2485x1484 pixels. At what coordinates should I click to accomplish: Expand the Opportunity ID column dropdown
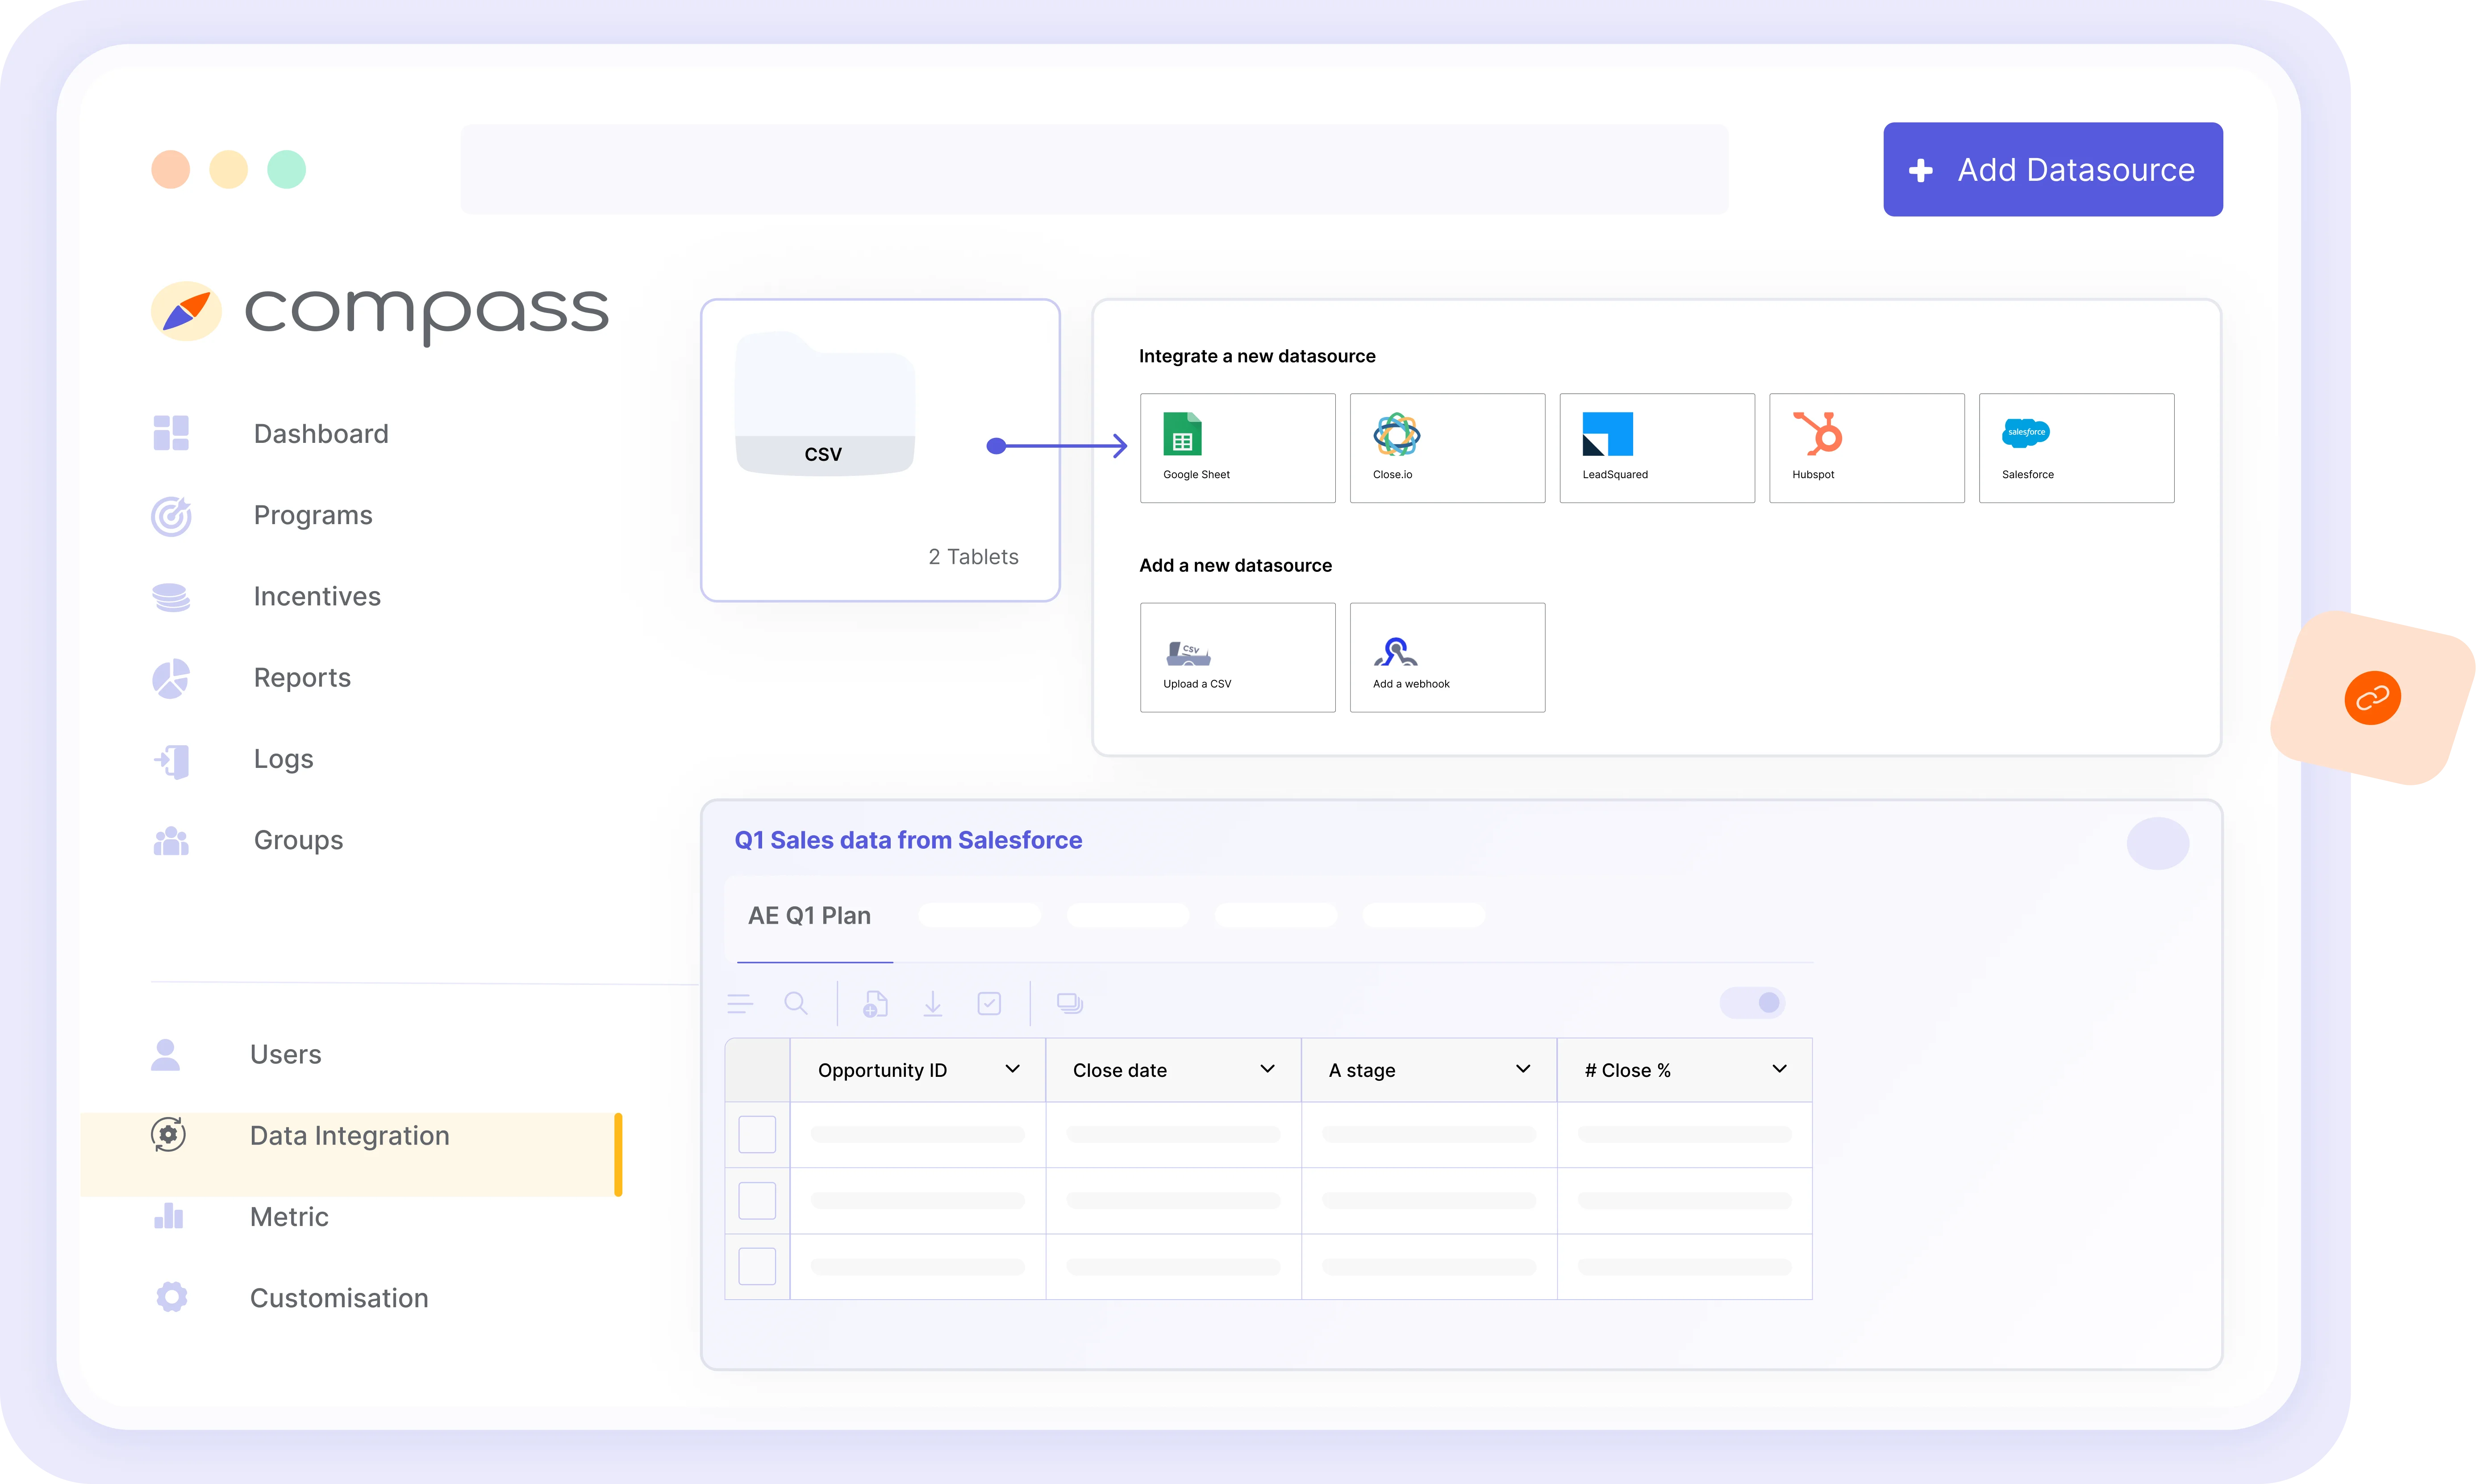tap(1012, 1069)
